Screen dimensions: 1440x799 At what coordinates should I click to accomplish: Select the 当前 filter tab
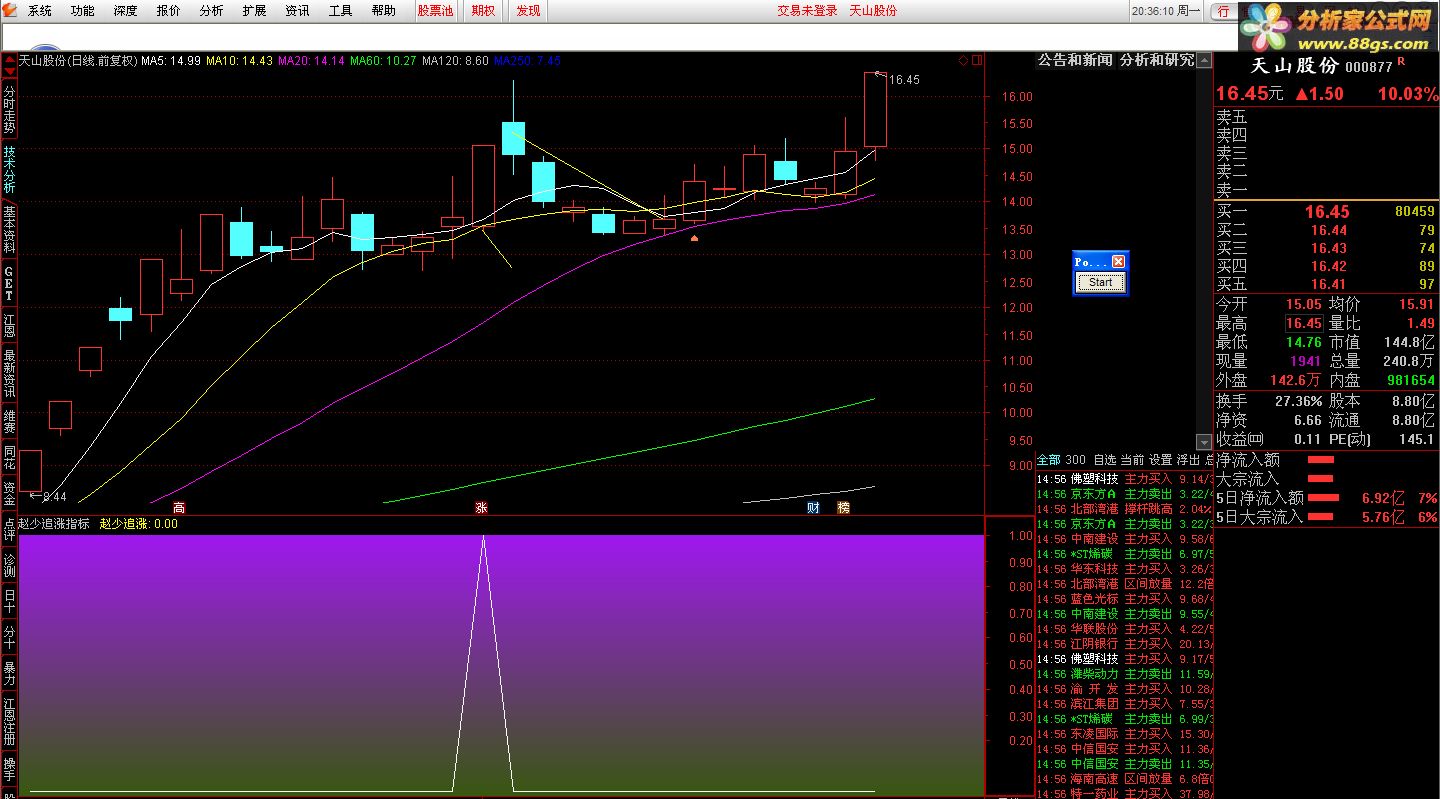[1132, 460]
